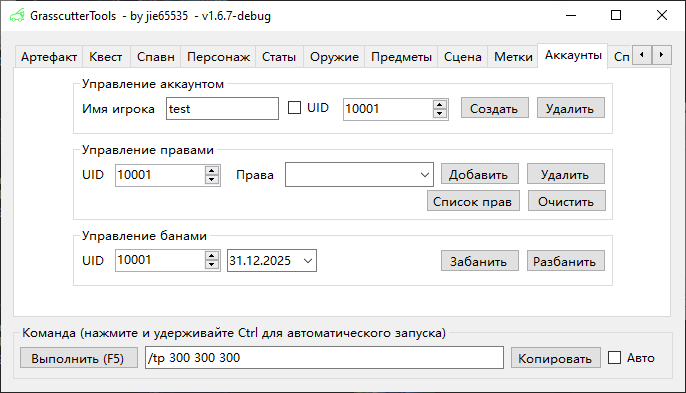Minimize the GrasscutterTools window
Image resolution: width=686 pixels, height=393 pixels.
click(570, 16)
